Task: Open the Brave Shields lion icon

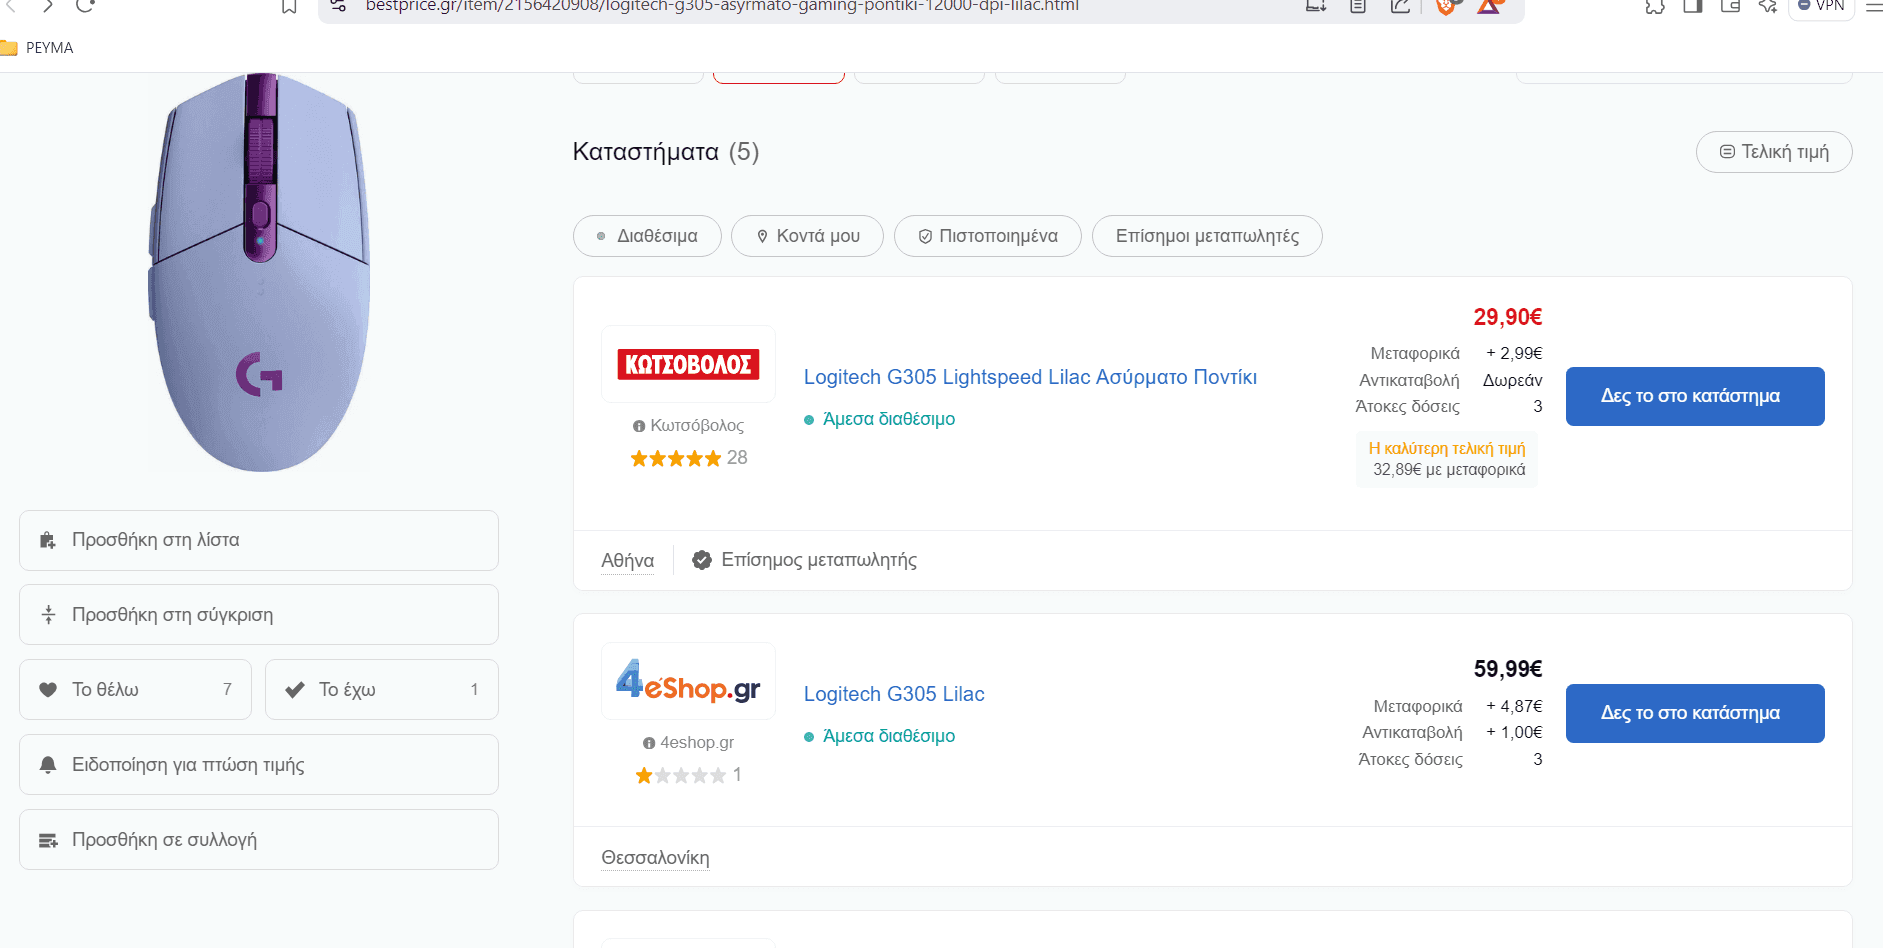Action: tap(1445, 6)
